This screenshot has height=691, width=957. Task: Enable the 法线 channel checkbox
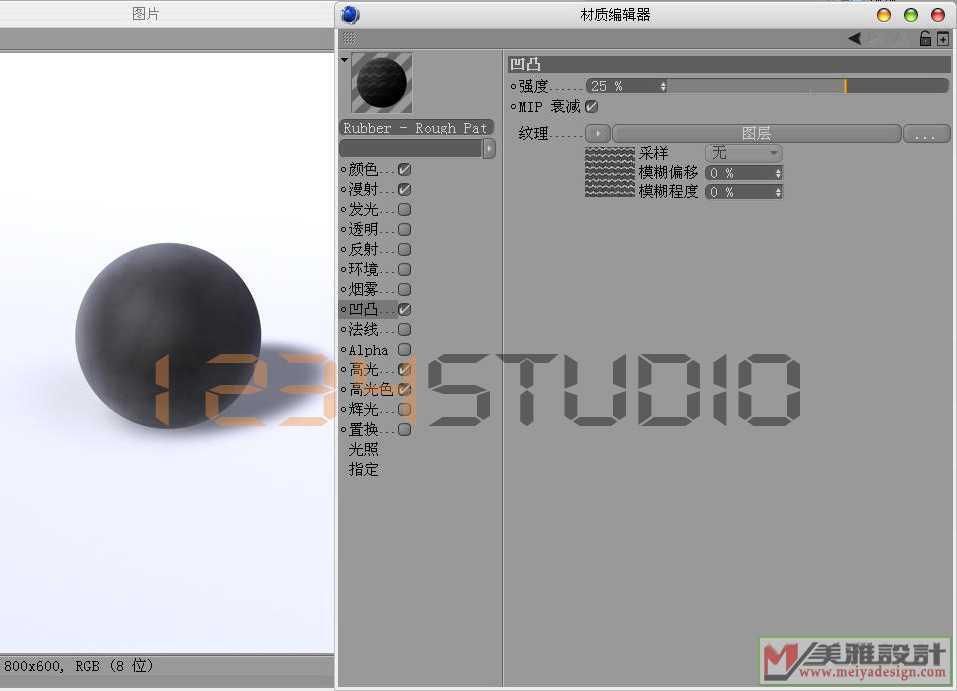click(x=404, y=330)
